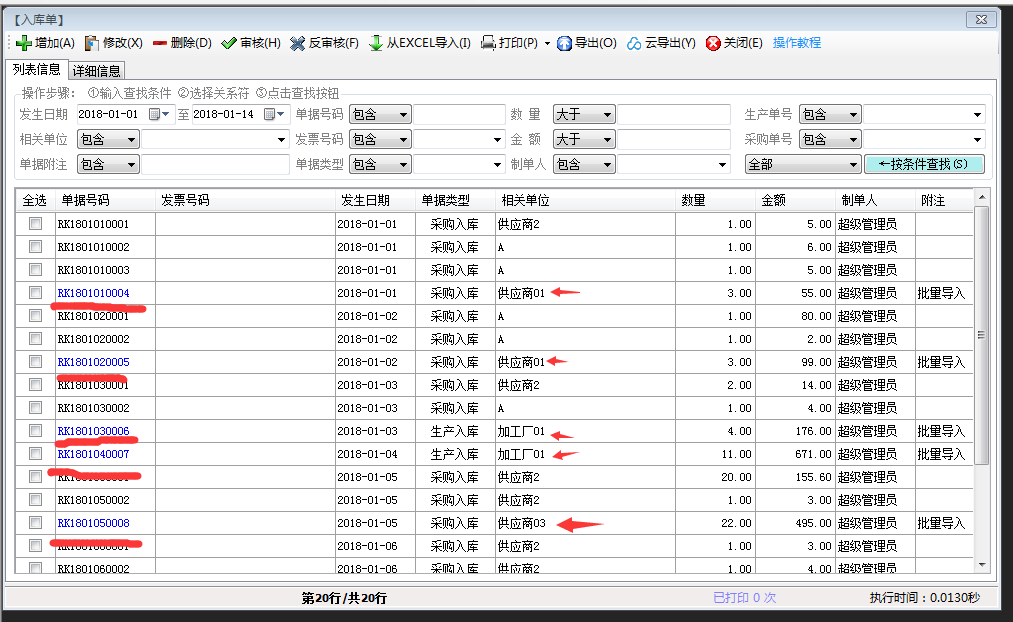Click the green plus 增加(A) icon
Image resolution: width=1013 pixels, height=622 pixels.
24,43
